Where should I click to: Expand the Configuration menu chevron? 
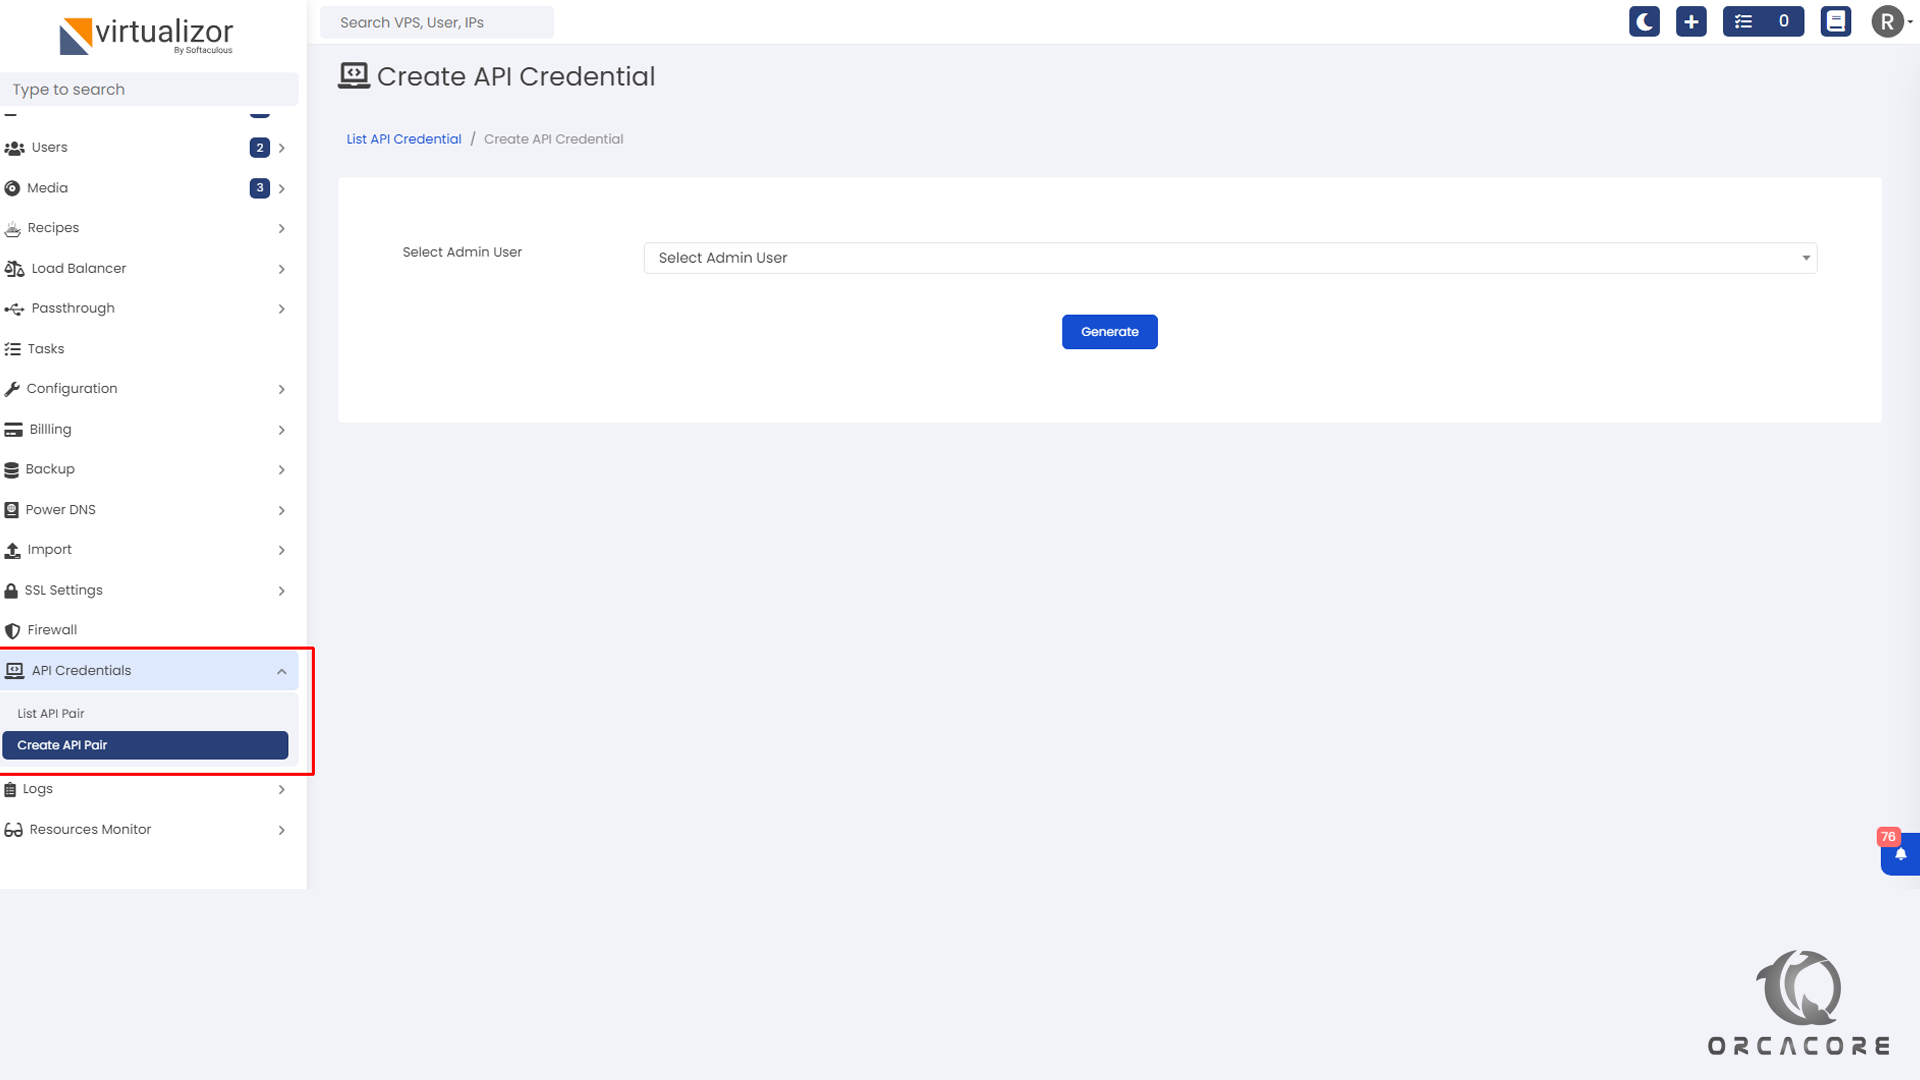click(x=281, y=389)
